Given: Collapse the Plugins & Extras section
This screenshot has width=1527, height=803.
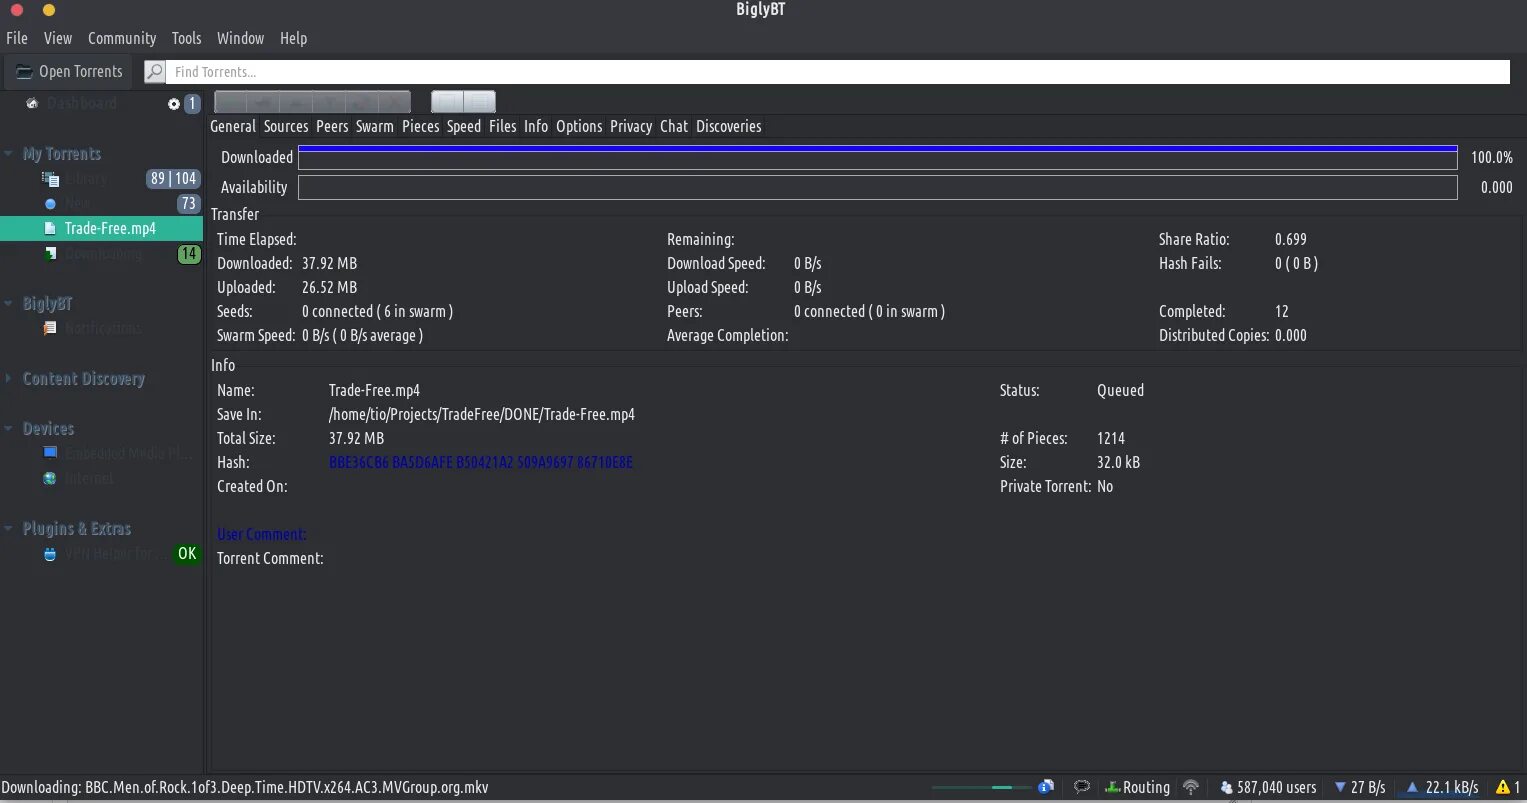Looking at the screenshot, I should pos(8,528).
